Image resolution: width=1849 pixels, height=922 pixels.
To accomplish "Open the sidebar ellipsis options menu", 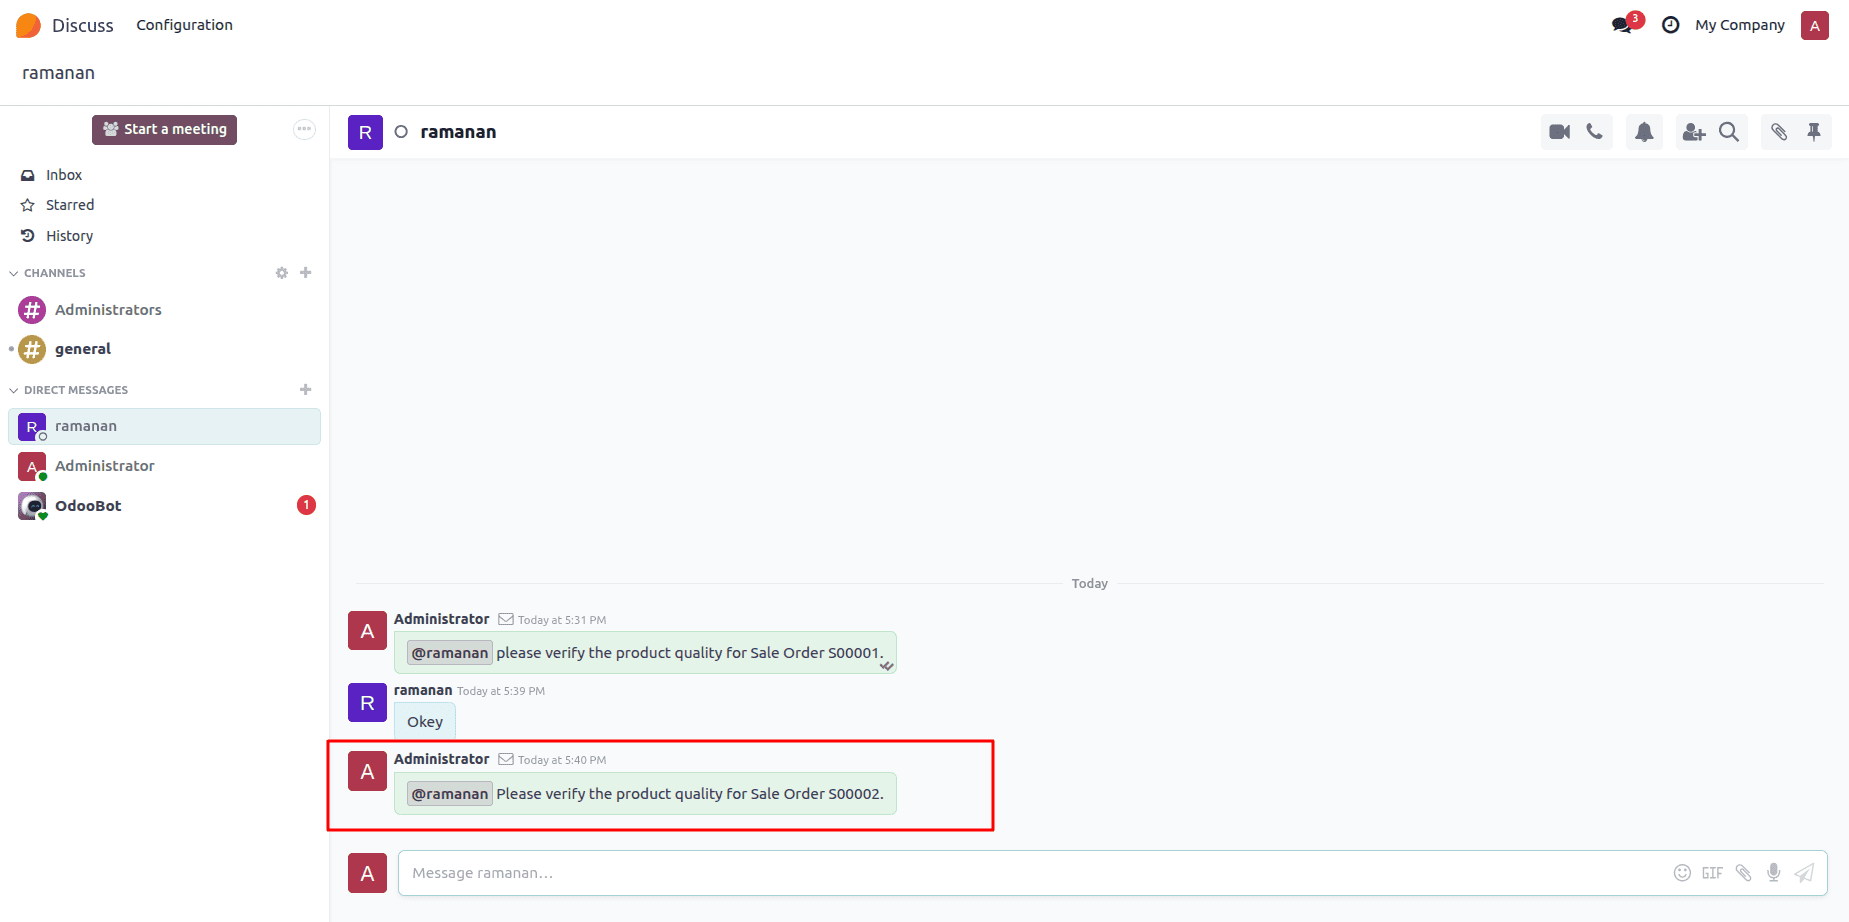I will click(303, 129).
